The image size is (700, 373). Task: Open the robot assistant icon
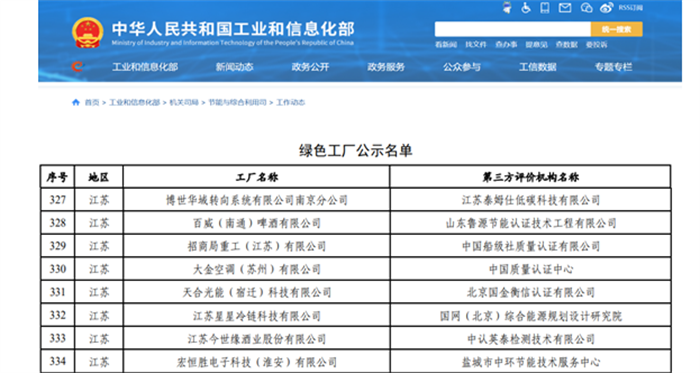tap(507, 8)
